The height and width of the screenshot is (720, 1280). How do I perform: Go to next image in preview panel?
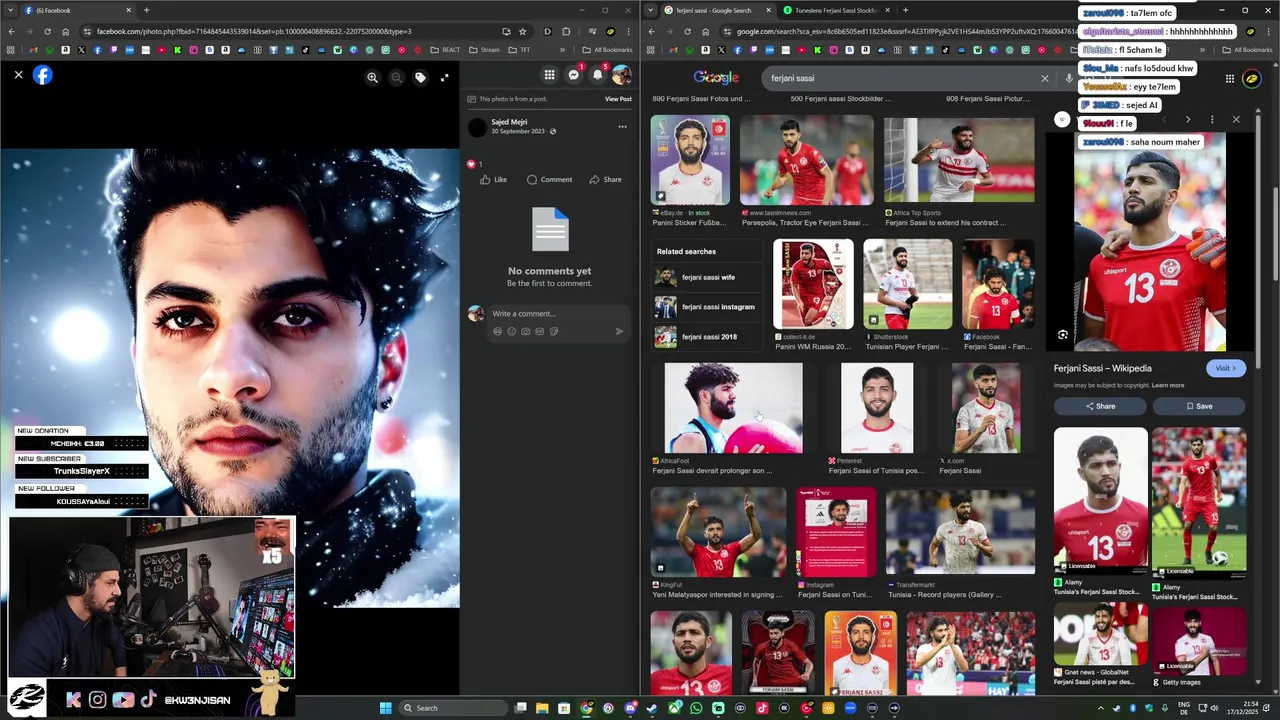point(1188,119)
